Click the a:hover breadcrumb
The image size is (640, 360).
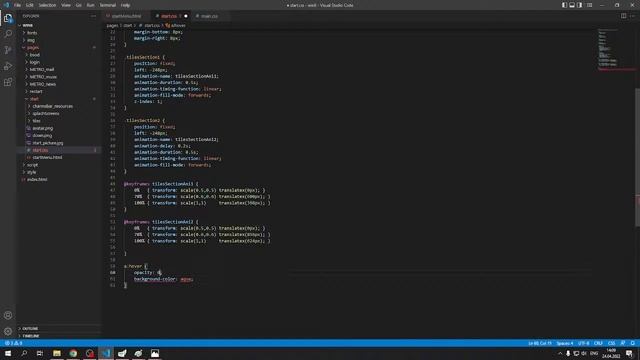coord(176,25)
